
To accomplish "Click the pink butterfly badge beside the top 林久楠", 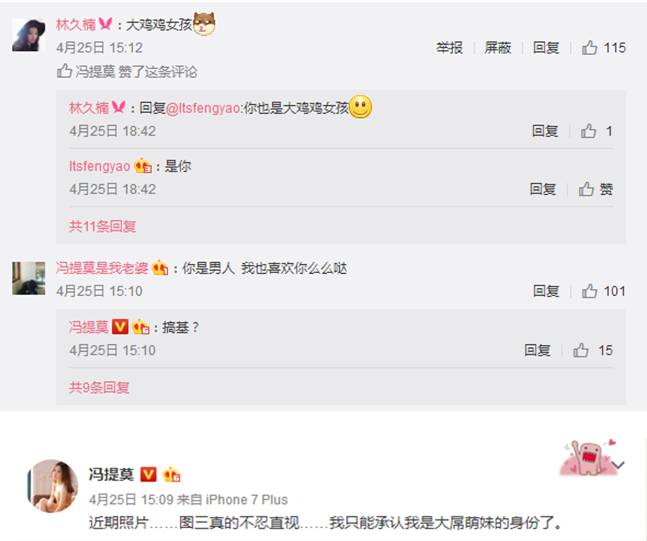I will (x=106, y=24).
